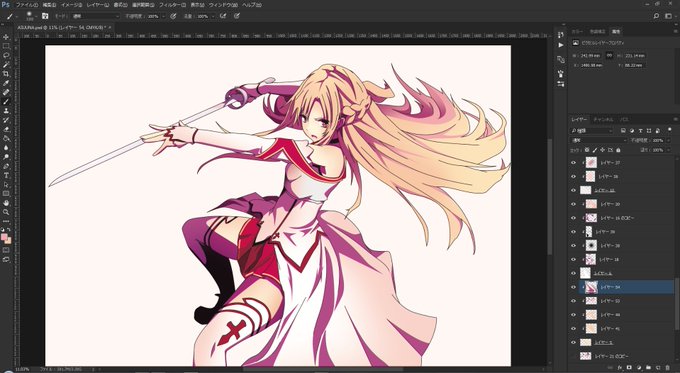This screenshot has height=373, width=680.
Task: Select the レイヤー 21 のコピー layer thumbnail
Action: point(585,356)
